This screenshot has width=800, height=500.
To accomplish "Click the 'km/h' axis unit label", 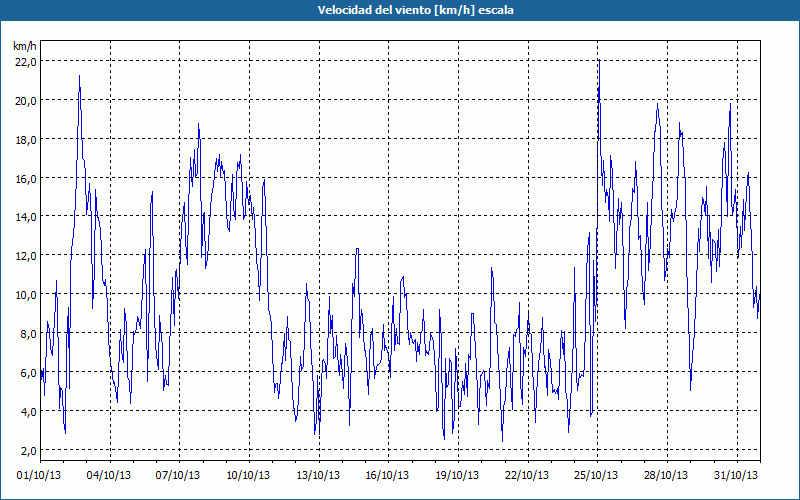I will click(25, 46).
